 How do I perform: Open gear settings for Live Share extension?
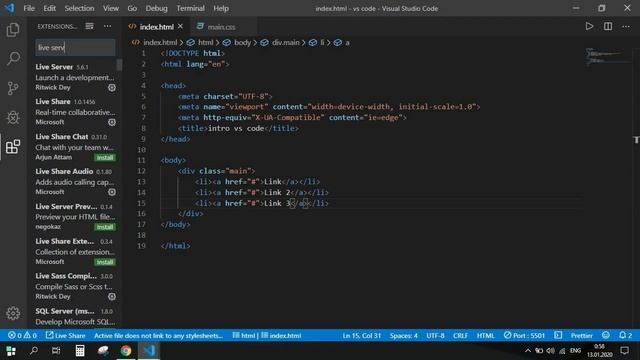(x=112, y=122)
